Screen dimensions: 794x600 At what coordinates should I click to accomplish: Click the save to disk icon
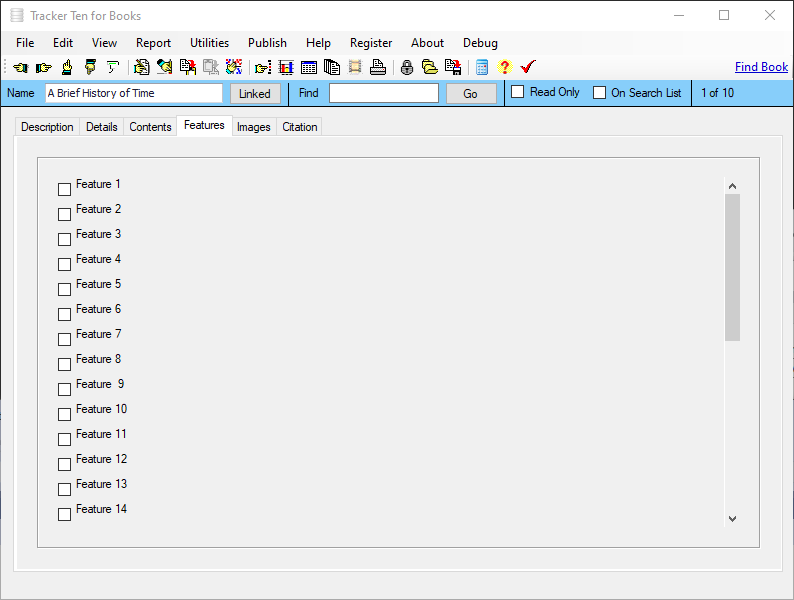453,67
